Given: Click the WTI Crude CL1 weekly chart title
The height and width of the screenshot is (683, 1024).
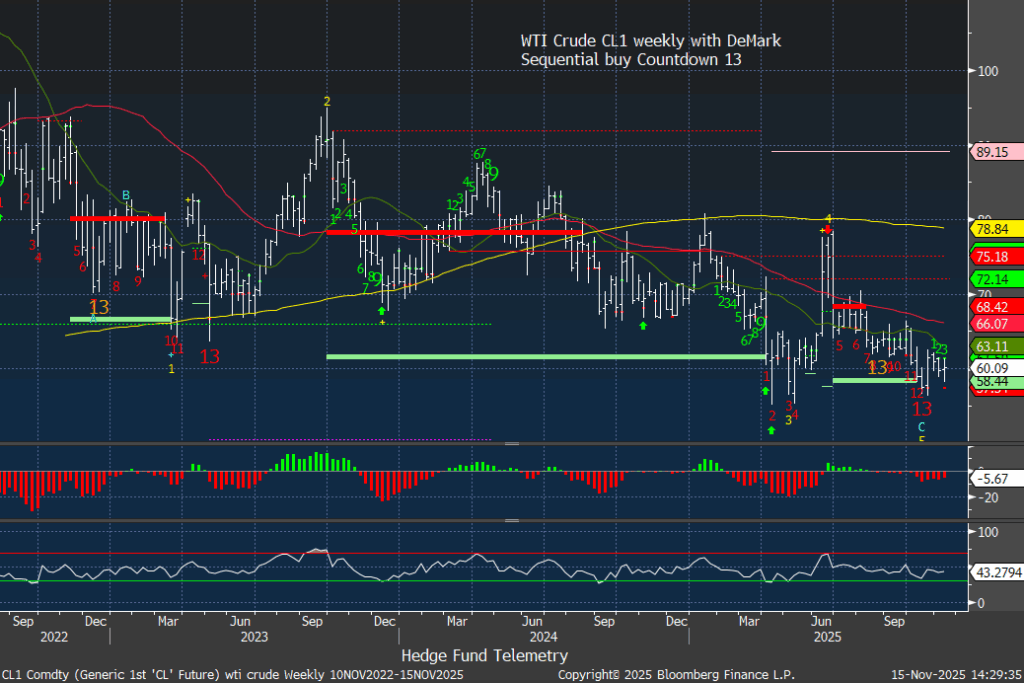Looking at the screenshot, I should (650, 50).
